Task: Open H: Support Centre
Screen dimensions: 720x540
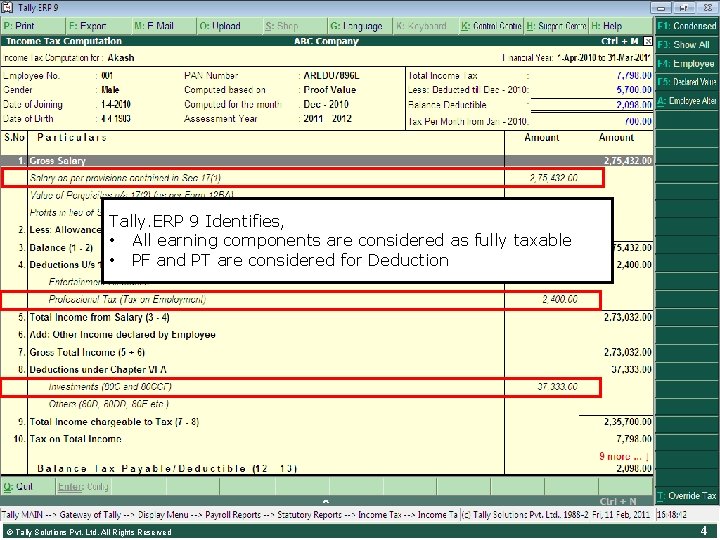Action: click(x=556, y=26)
